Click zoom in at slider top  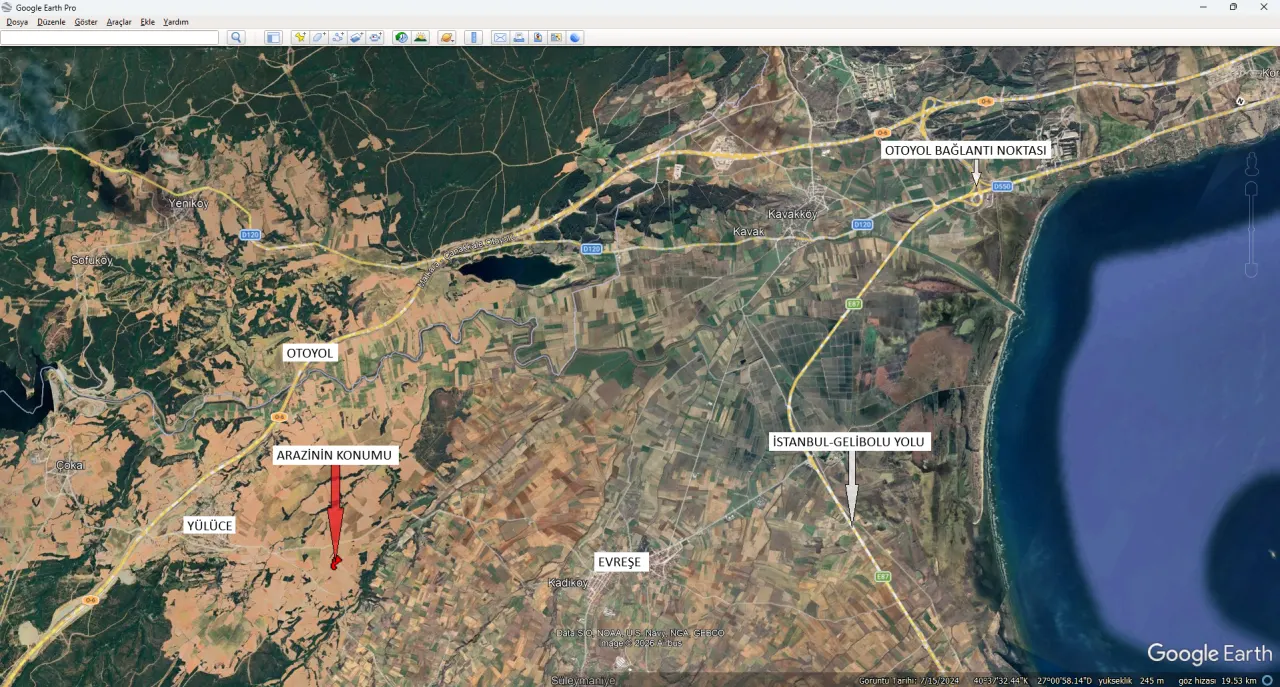tap(1250, 188)
